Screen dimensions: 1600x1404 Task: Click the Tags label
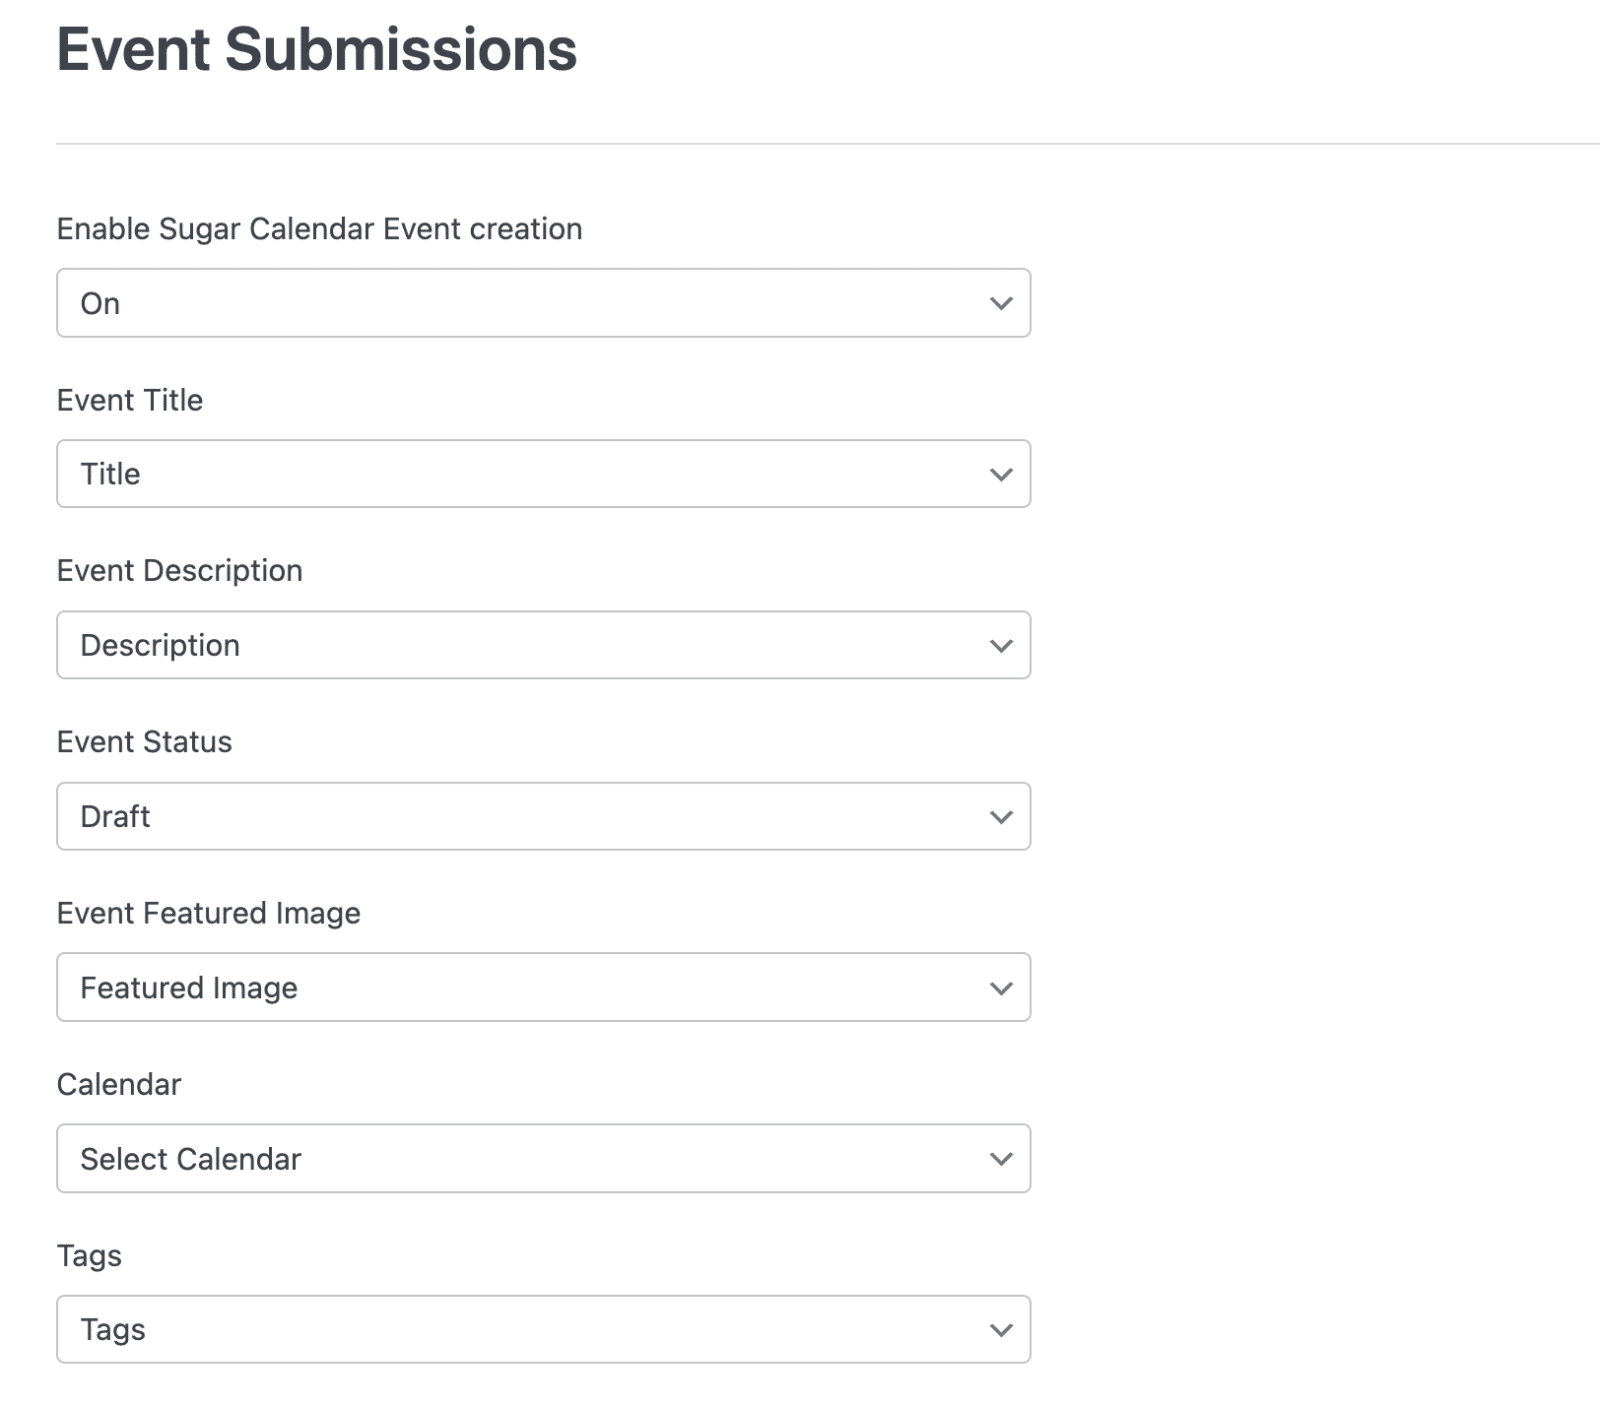click(x=89, y=1255)
